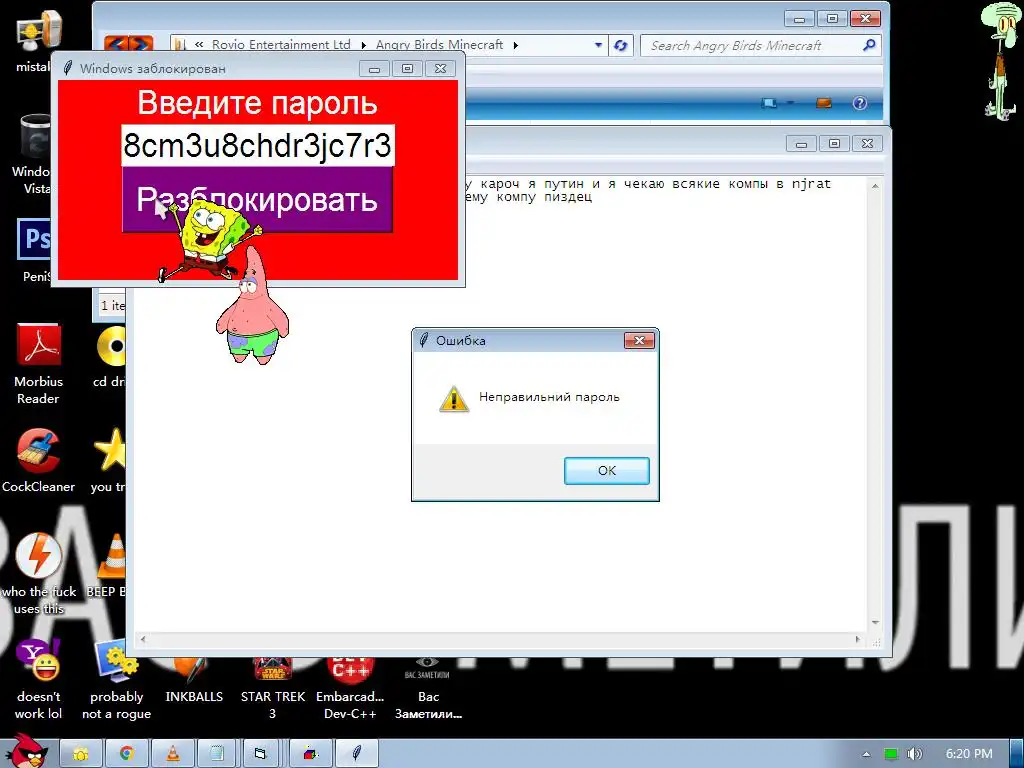Click the password field with 8cm3u8chdr3jc7r3
The width and height of the screenshot is (1024, 768).
coord(258,145)
